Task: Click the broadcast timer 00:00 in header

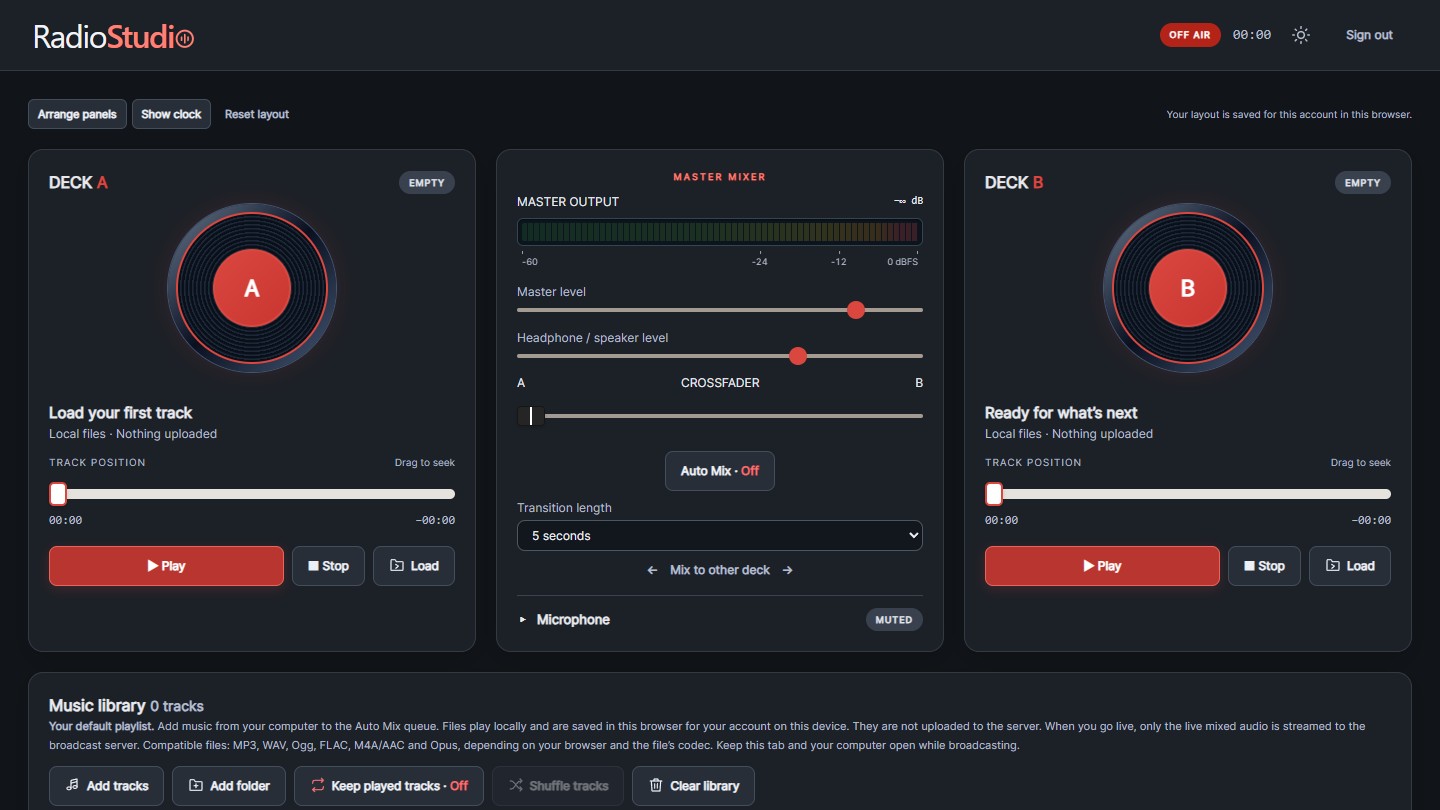Action: point(1252,35)
